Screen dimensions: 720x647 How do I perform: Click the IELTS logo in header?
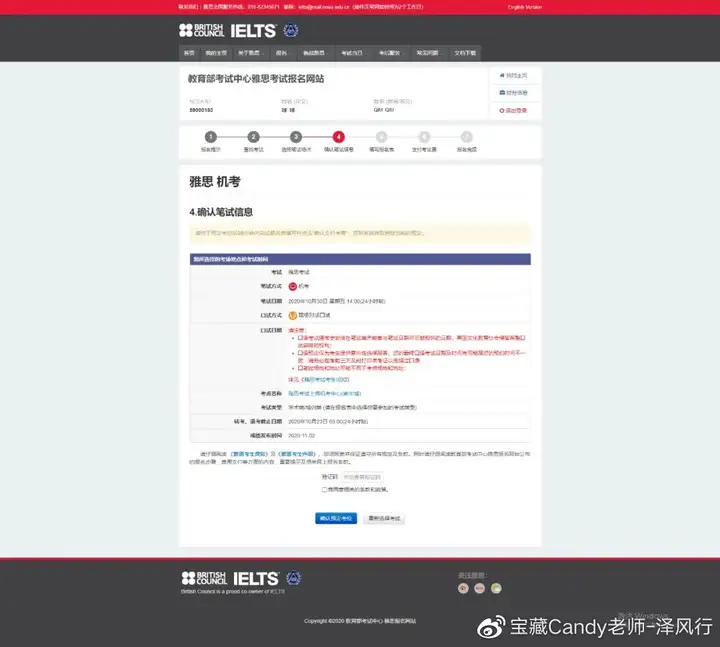253,31
